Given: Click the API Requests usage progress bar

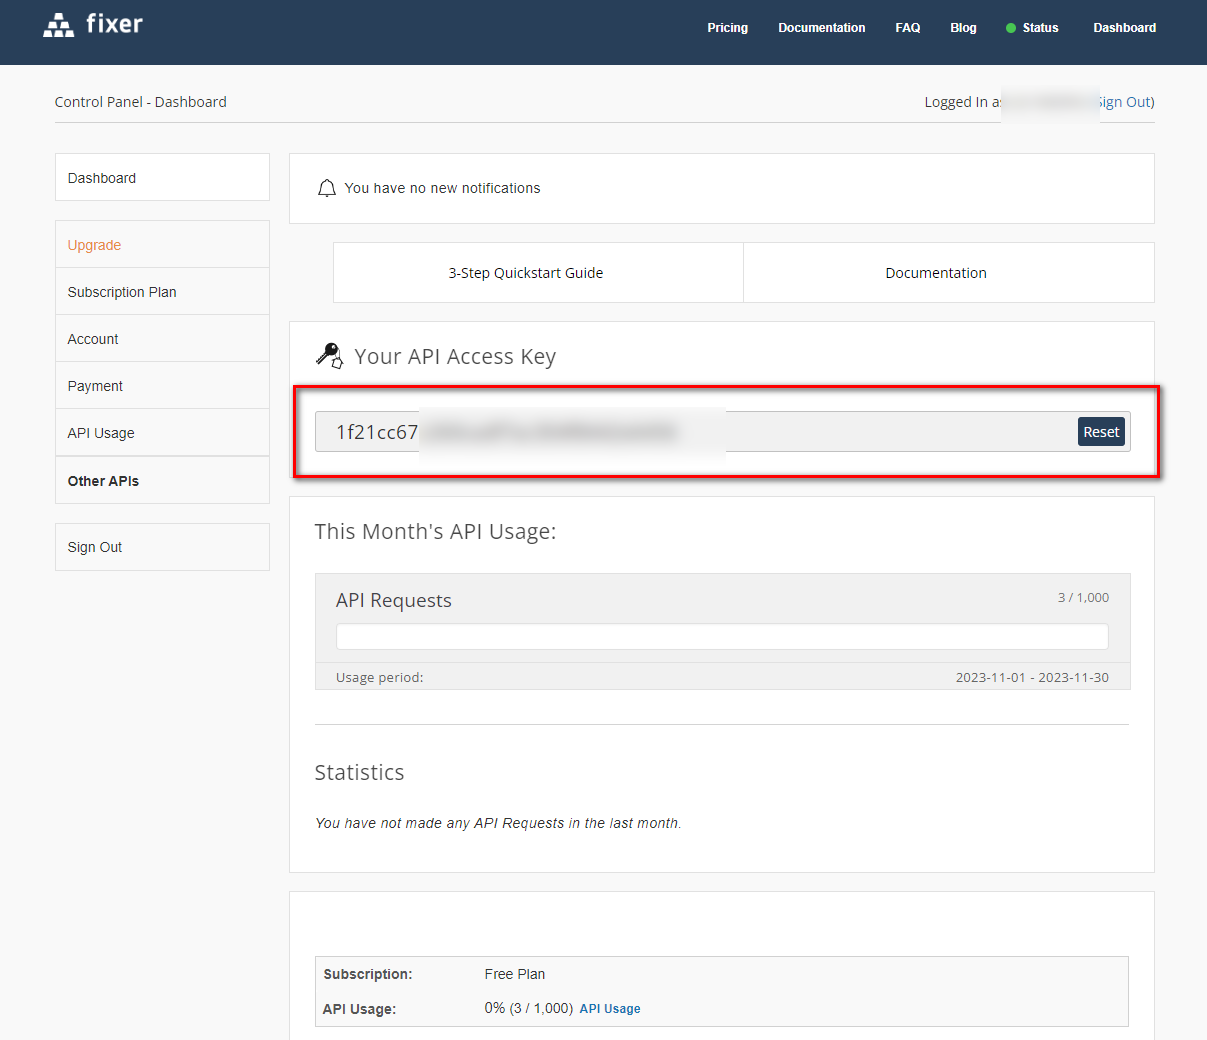Looking at the screenshot, I should click(x=722, y=636).
